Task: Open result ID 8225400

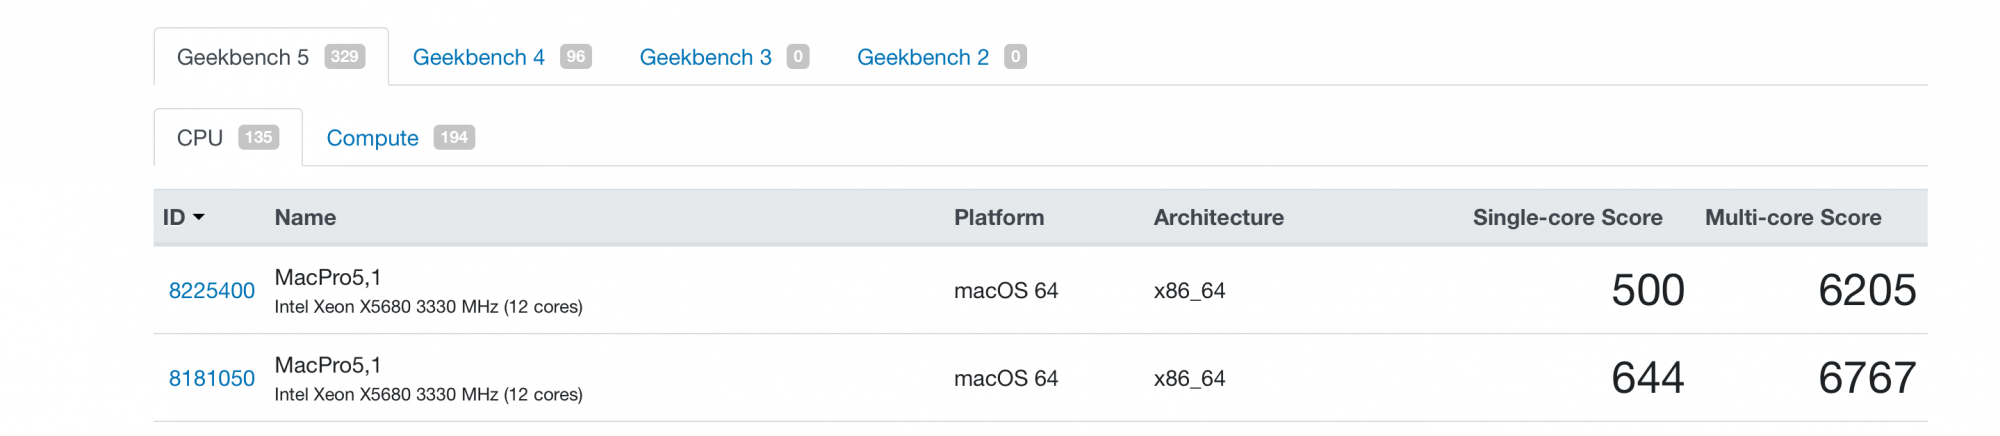Action: tap(211, 291)
